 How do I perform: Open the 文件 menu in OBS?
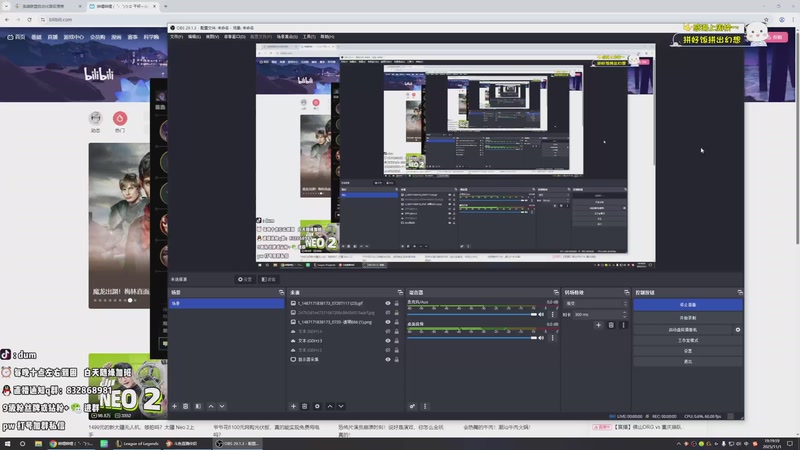point(176,37)
